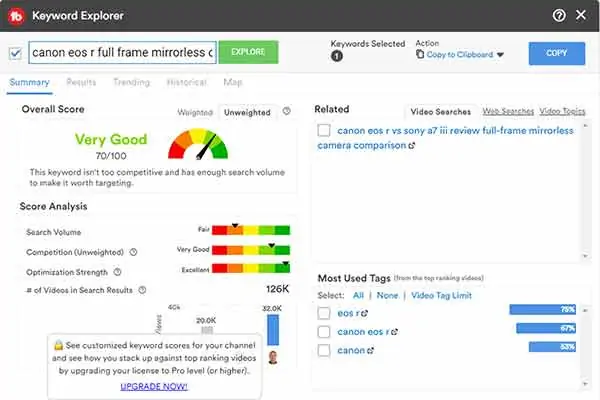The height and width of the screenshot is (400, 600).
Task: Click the UPGRADE NOW! link
Action: coord(154,386)
